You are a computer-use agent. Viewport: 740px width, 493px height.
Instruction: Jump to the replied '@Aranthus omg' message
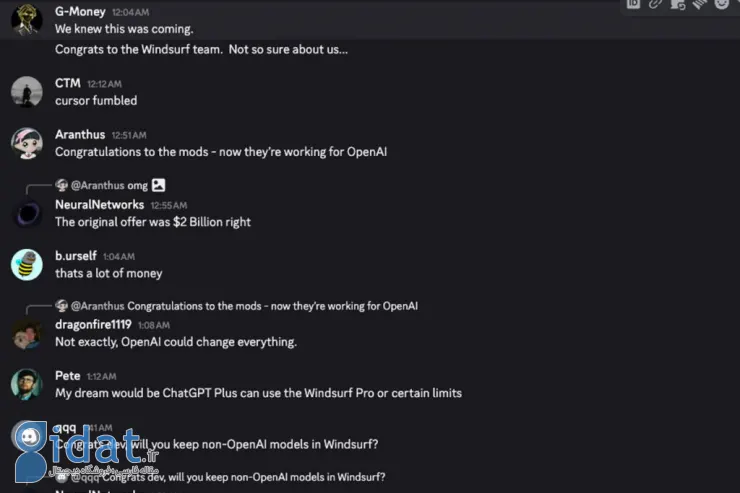(x=109, y=185)
